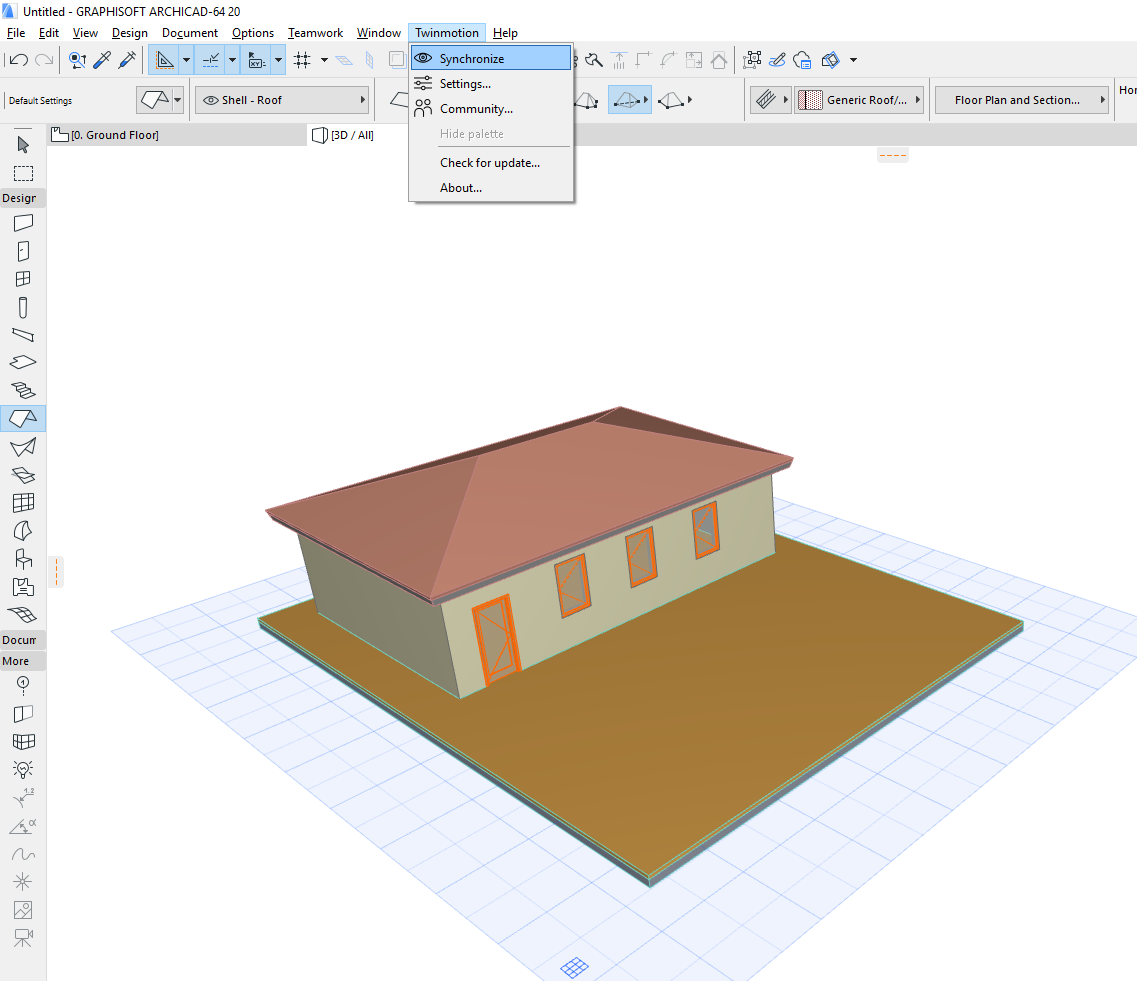Toggle the Guide Lines triangle button

165,60
